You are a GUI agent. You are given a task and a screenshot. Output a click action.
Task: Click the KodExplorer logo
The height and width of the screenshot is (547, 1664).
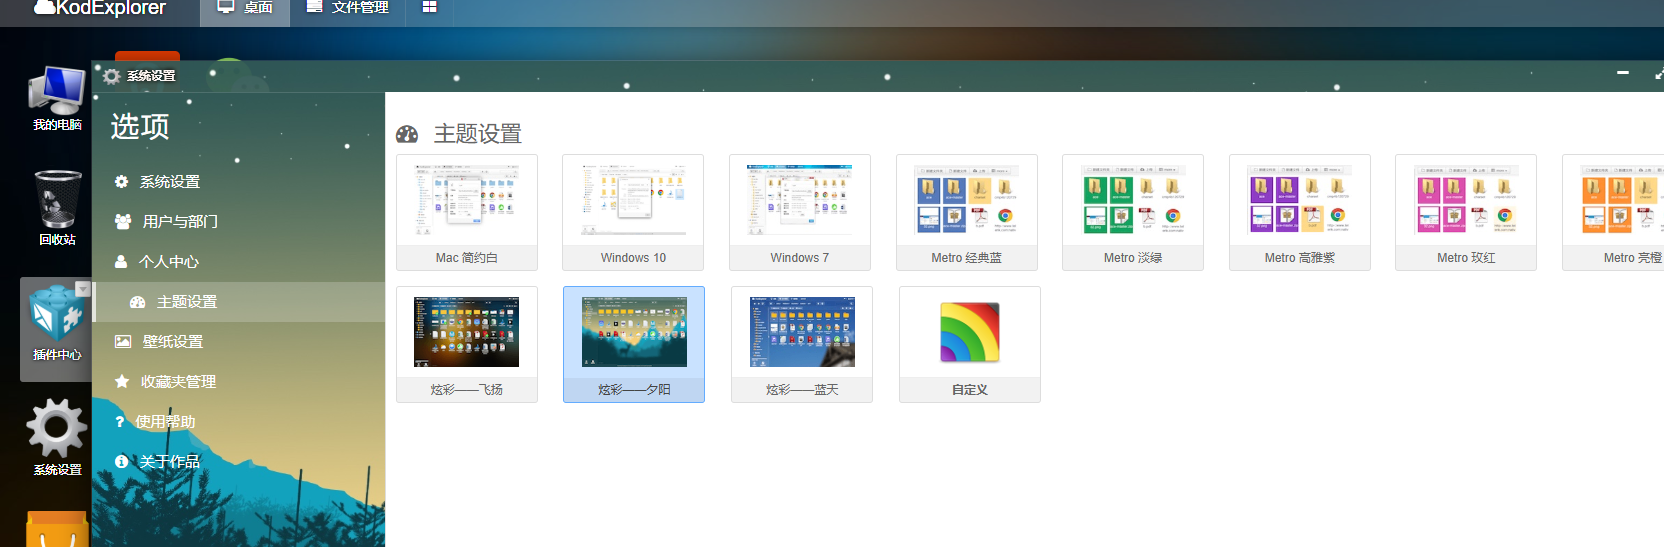(x=100, y=8)
